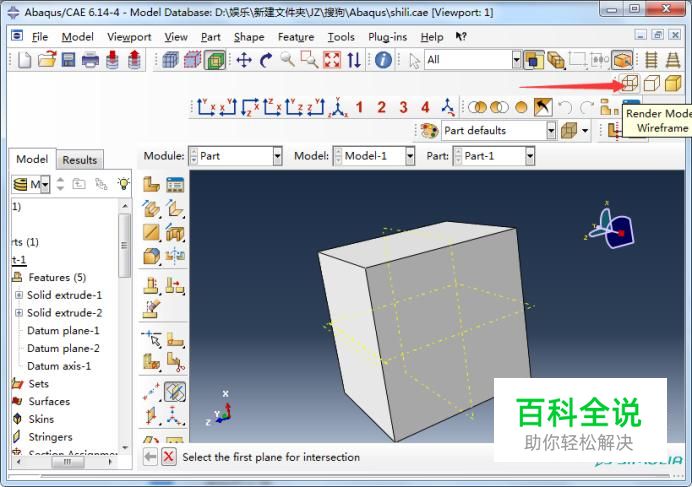Select the Magnify View tool
The image size is (692, 487).
point(287,60)
